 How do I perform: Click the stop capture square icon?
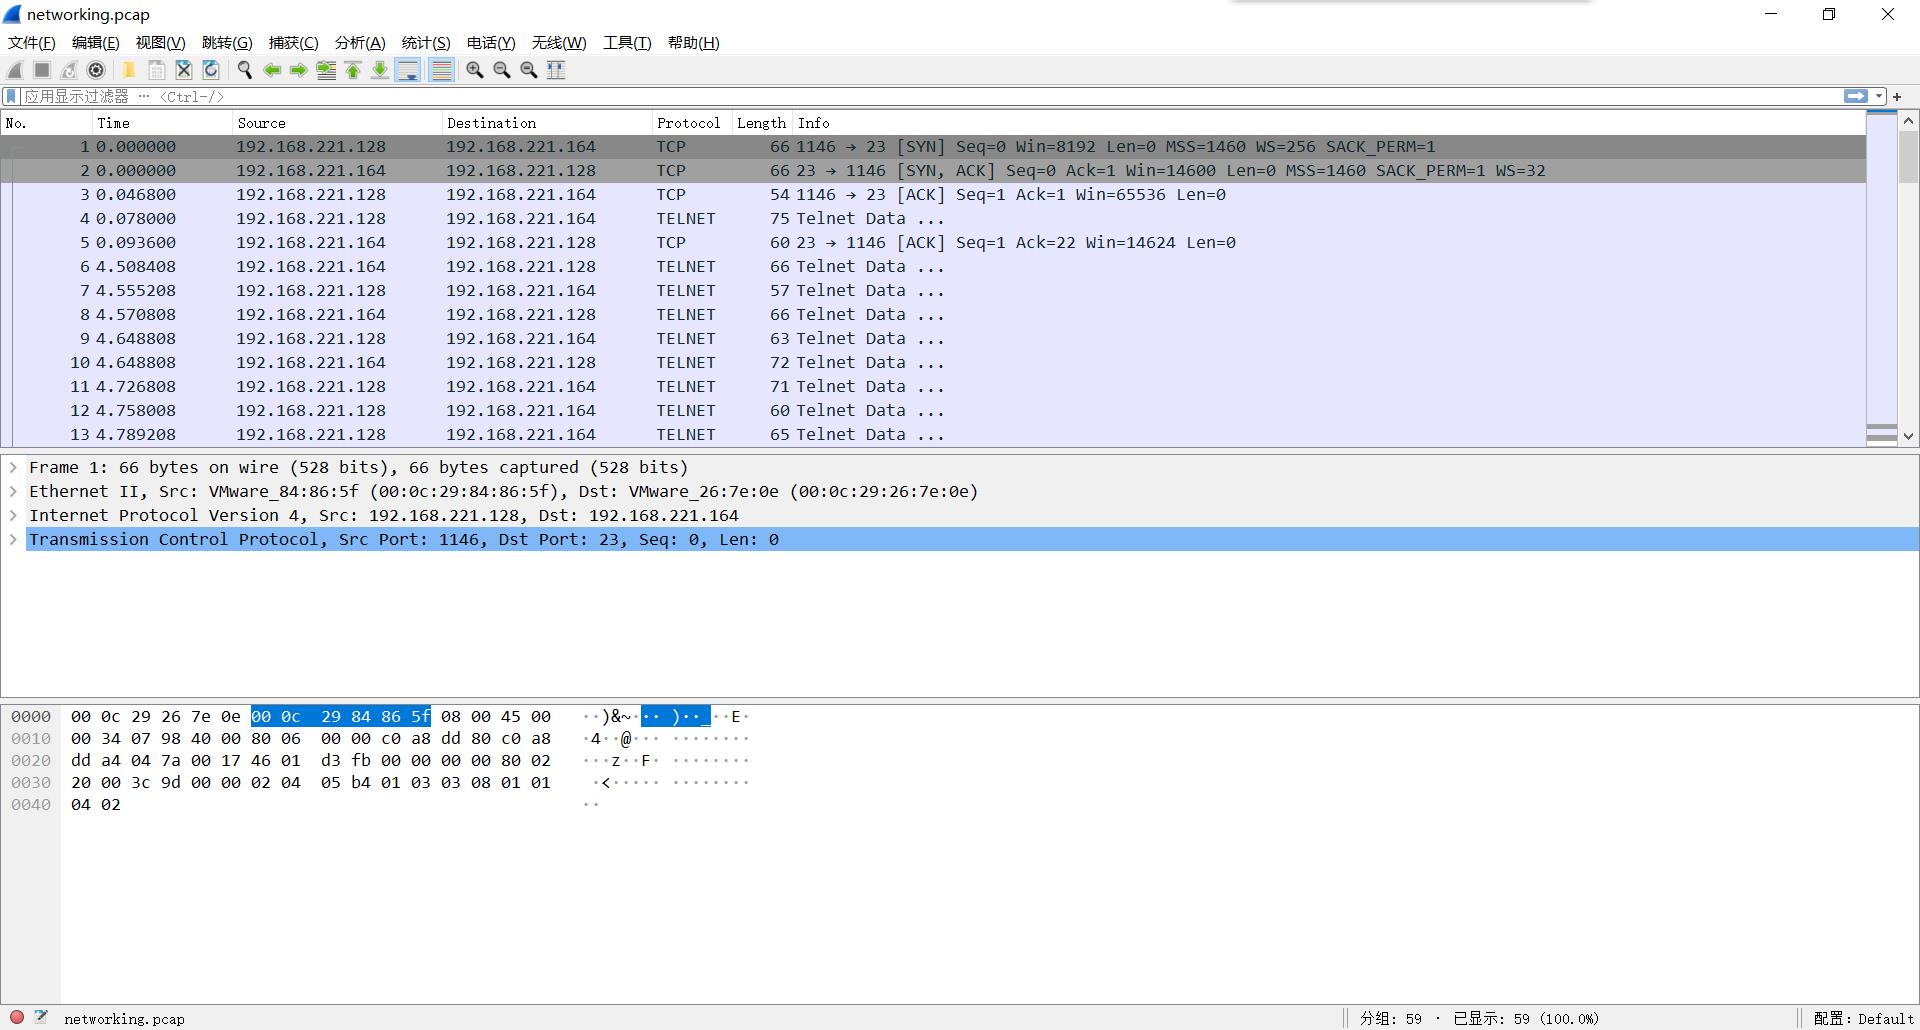[x=42, y=70]
